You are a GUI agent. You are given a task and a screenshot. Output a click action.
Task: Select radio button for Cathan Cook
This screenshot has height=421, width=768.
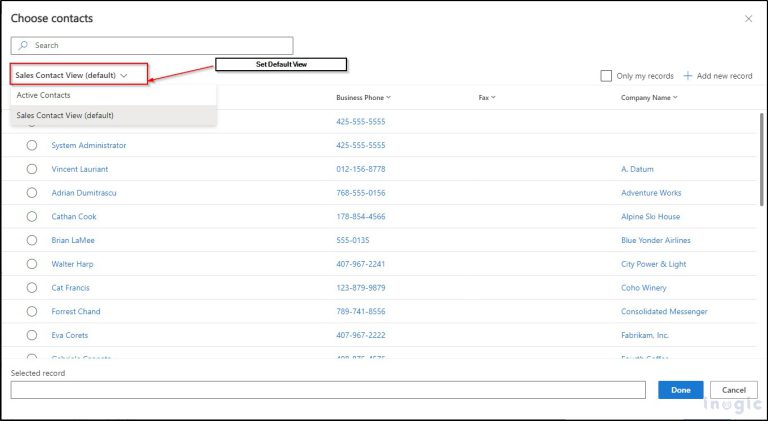pyautogui.click(x=32, y=216)
